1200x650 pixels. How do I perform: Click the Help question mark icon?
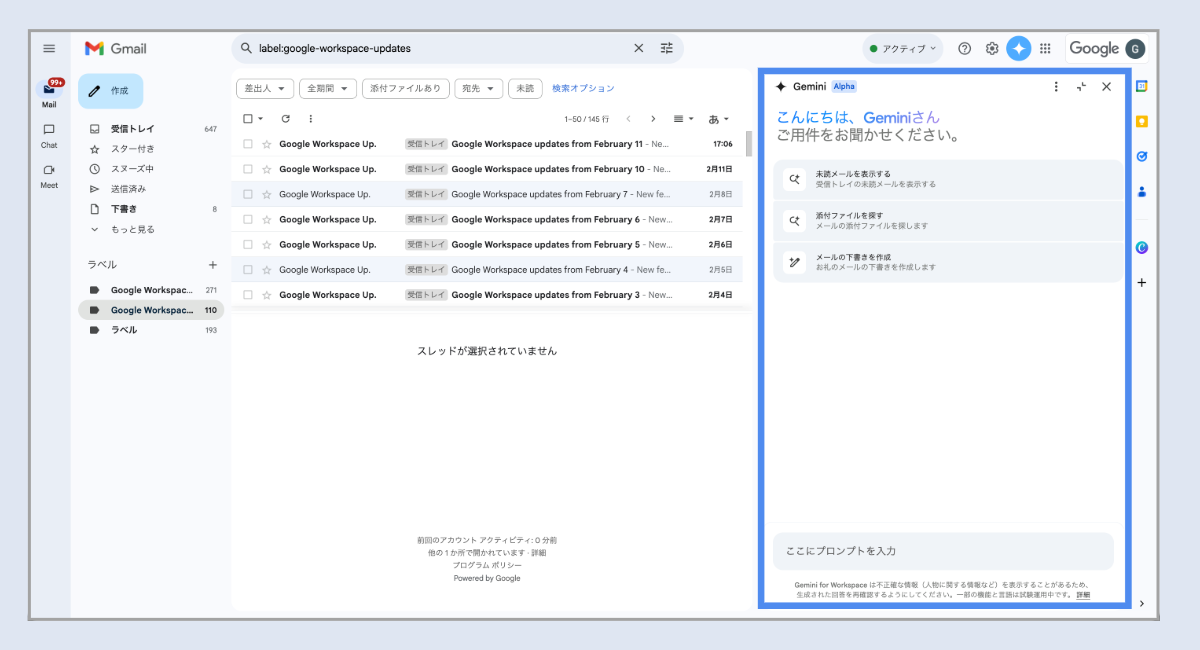point(964,48)
